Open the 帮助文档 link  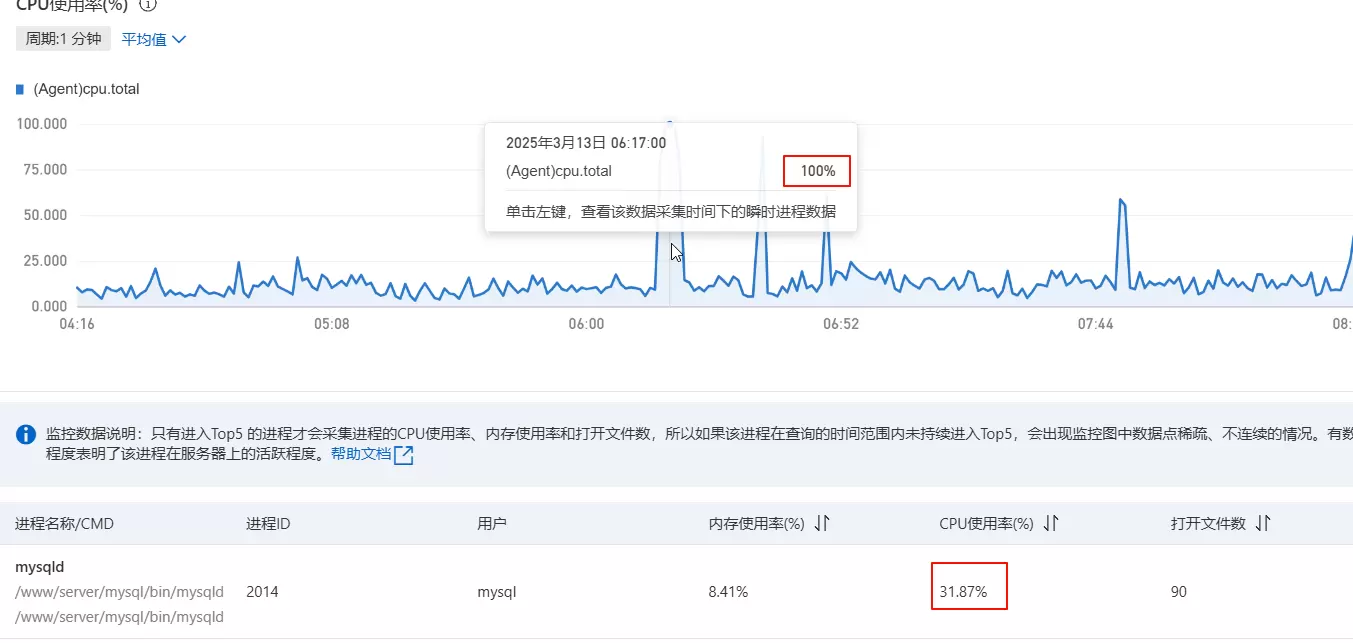[361, 454]
